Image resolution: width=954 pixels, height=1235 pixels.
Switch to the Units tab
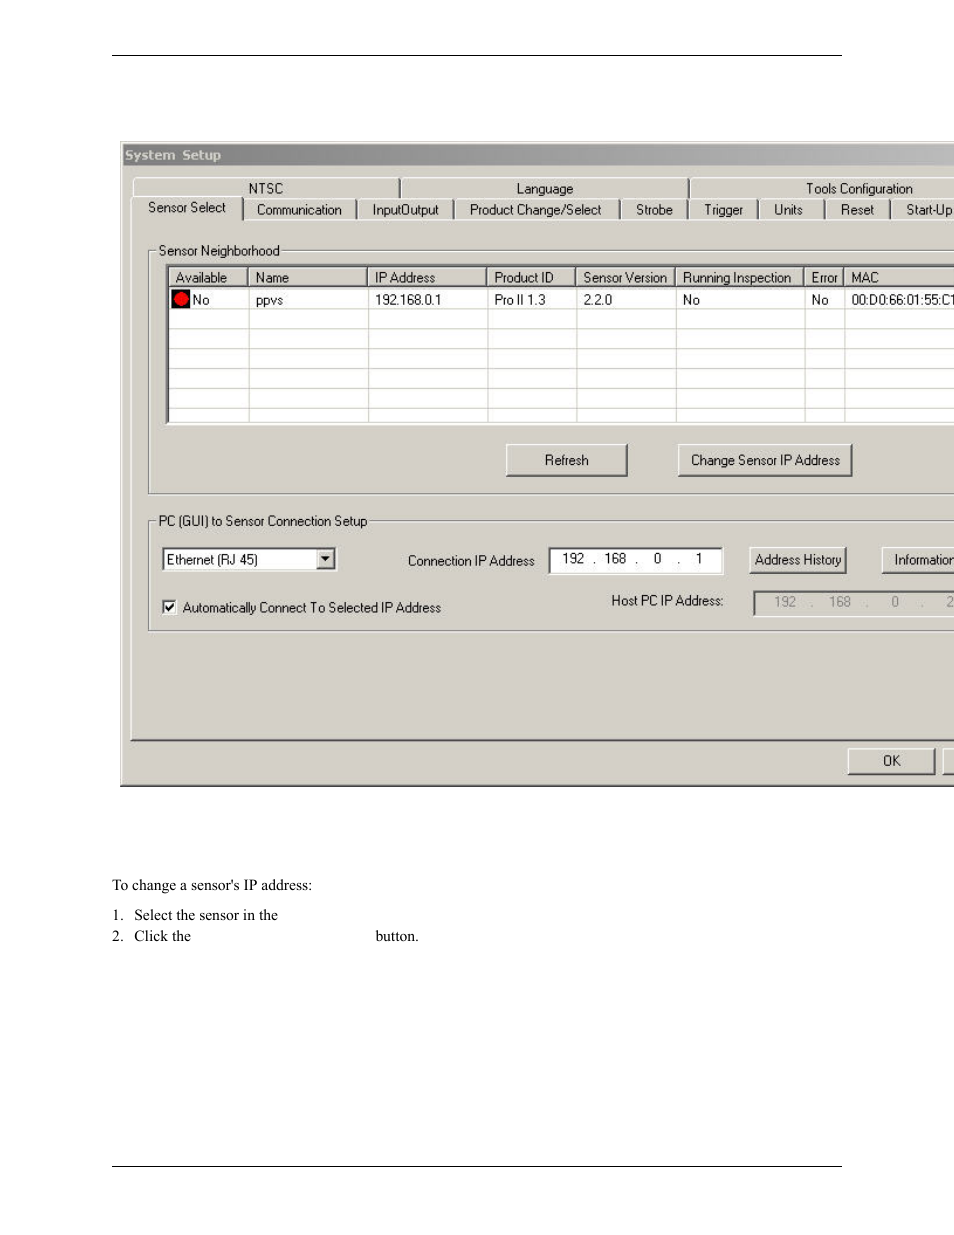(788, 210)
